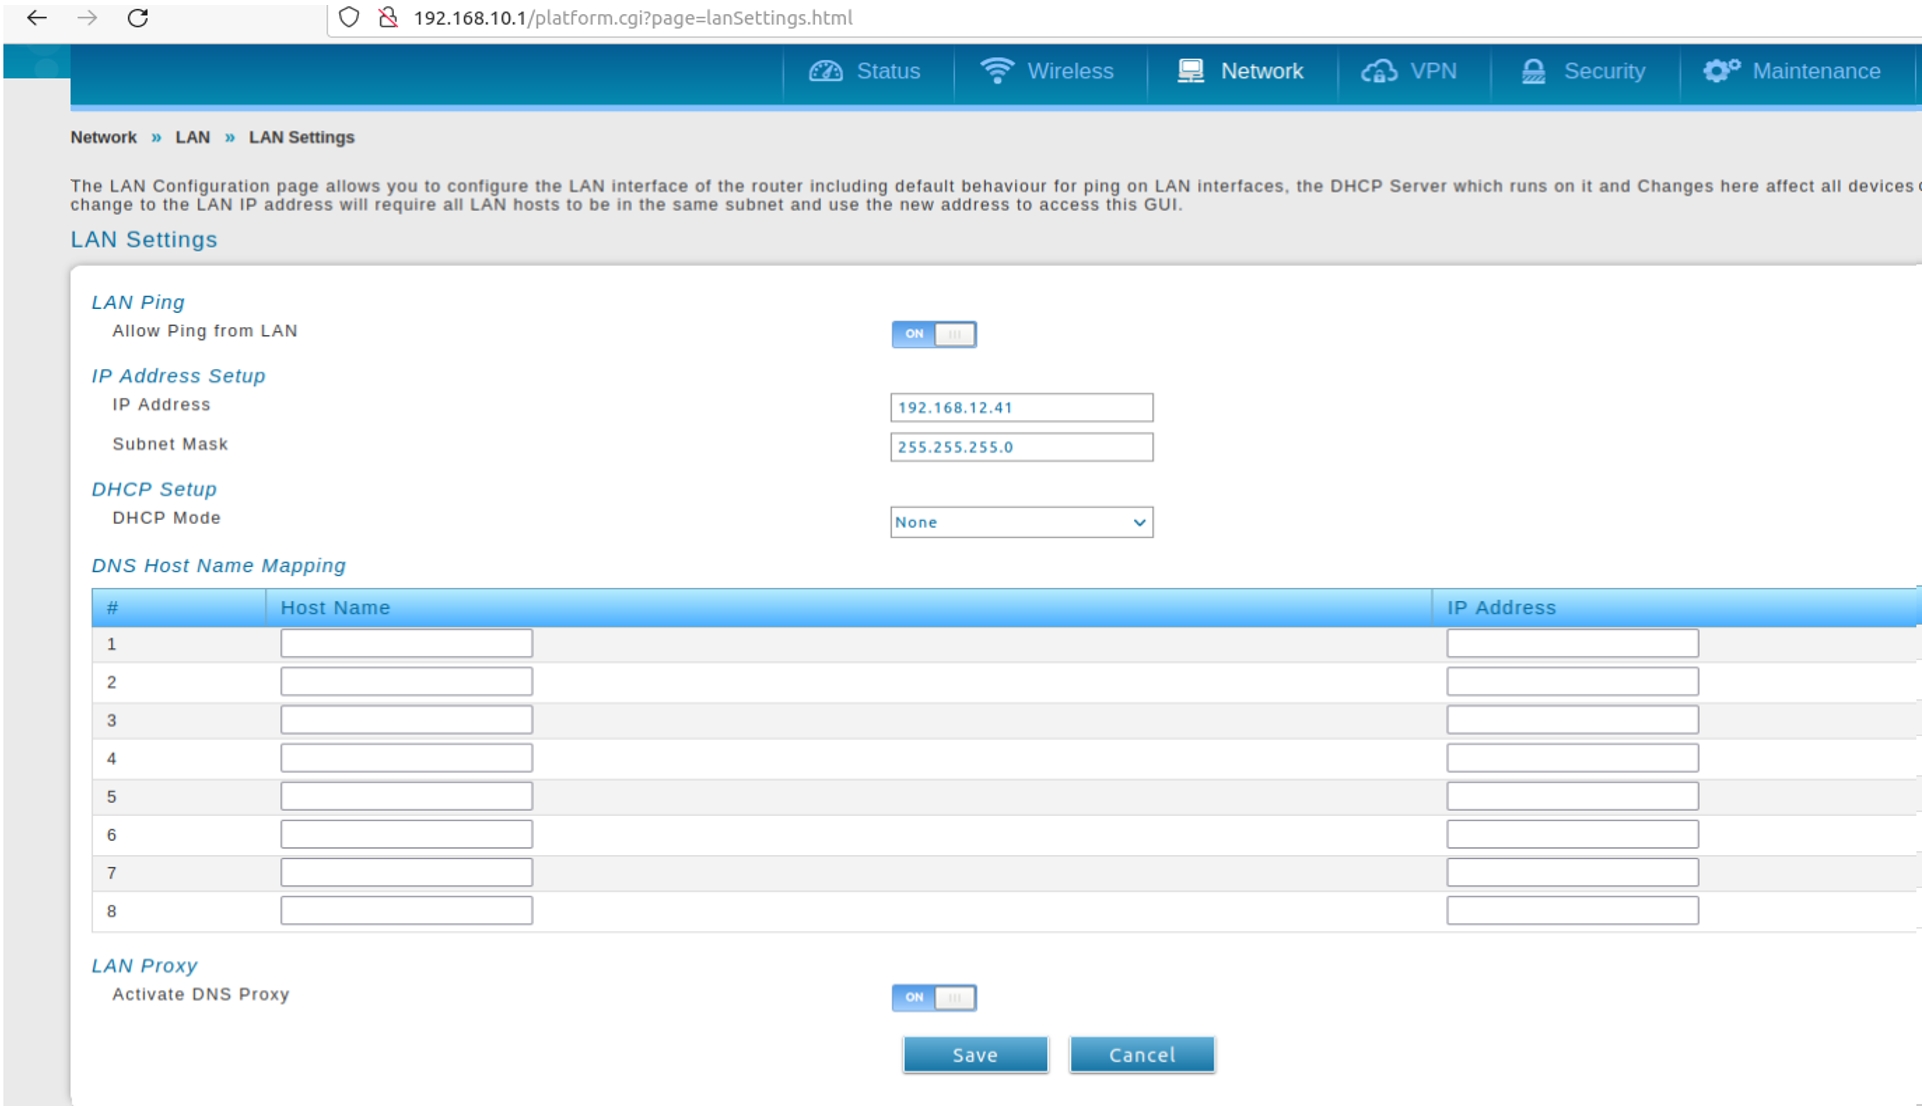The height and width of the screenshot is (1106, 1922).
Task: Open the Wireless menu tab
Action: click(x=1069, y=71)
